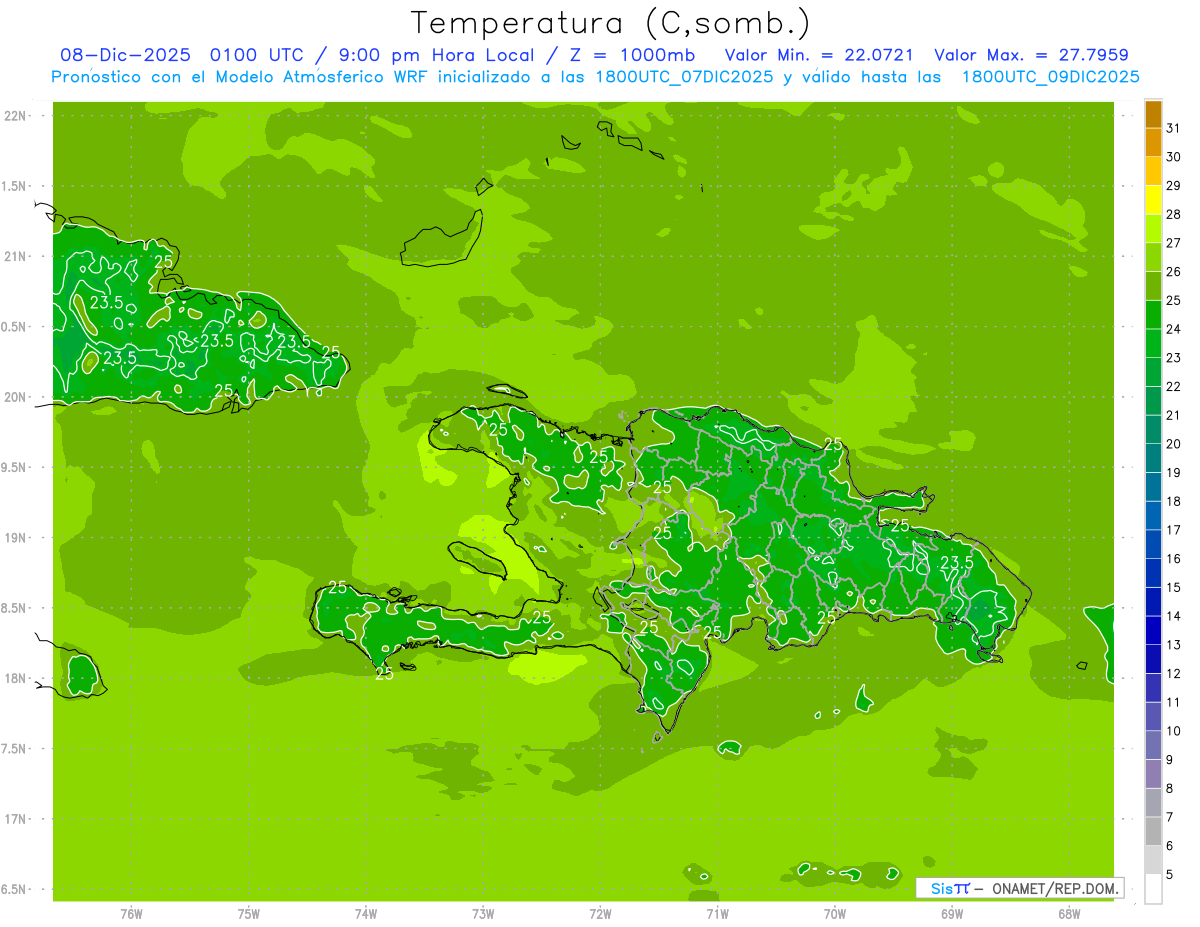Click the legend color band between 8 and 9
1200x927 pixels.
(1153, 774)
